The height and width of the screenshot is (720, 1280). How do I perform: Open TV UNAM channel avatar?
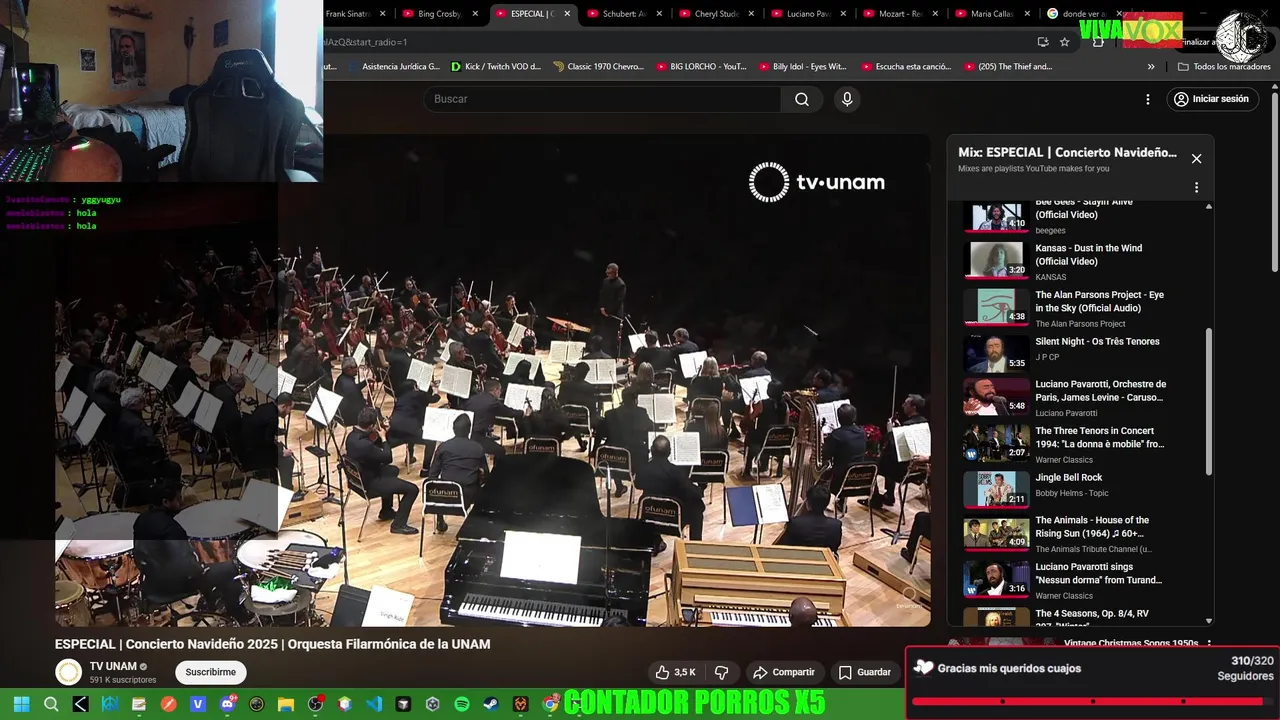click(68, 672)
